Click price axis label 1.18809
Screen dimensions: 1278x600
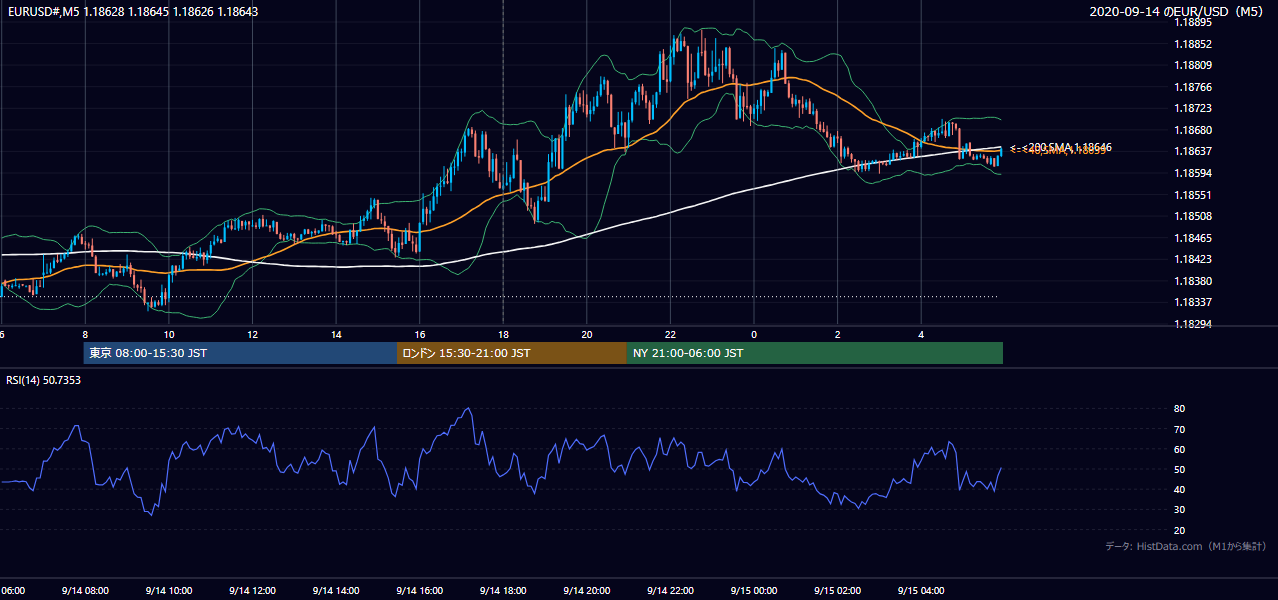1192,65
